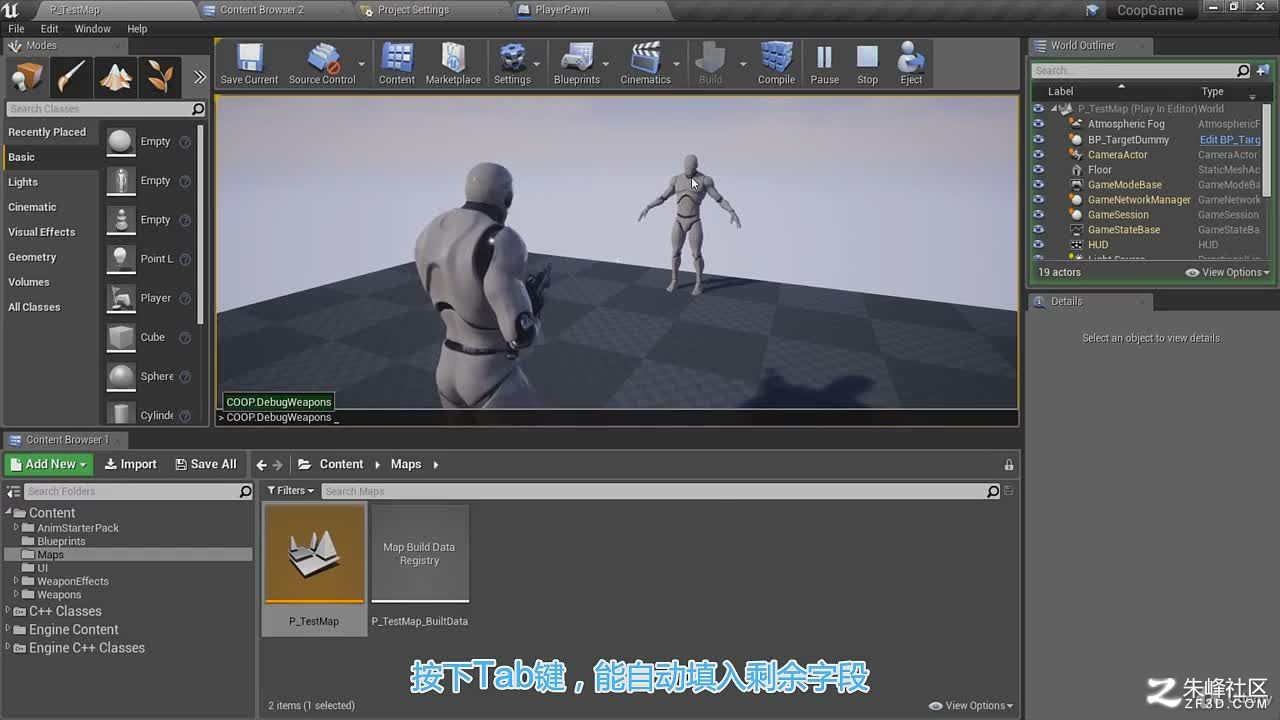
Task: Open the File menu
Action: [x=16, y=29]
